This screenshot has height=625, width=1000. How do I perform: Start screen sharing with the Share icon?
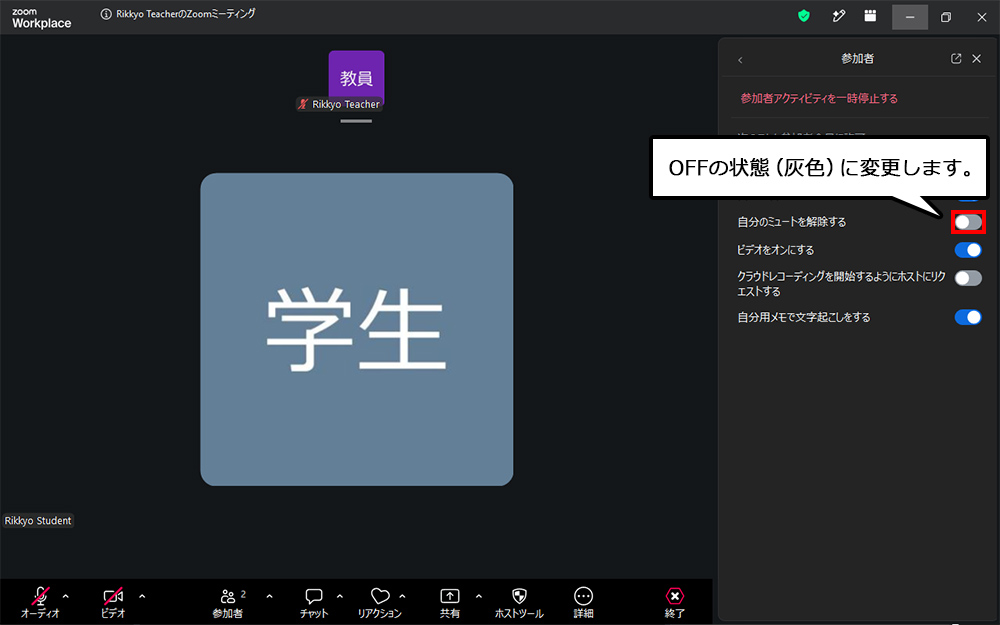450,596
